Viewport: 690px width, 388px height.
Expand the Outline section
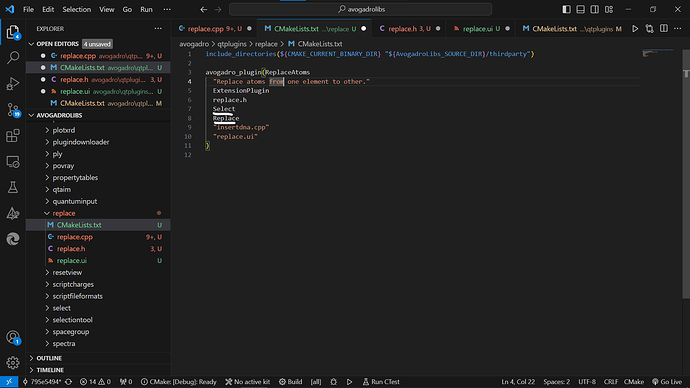point(49,358)
